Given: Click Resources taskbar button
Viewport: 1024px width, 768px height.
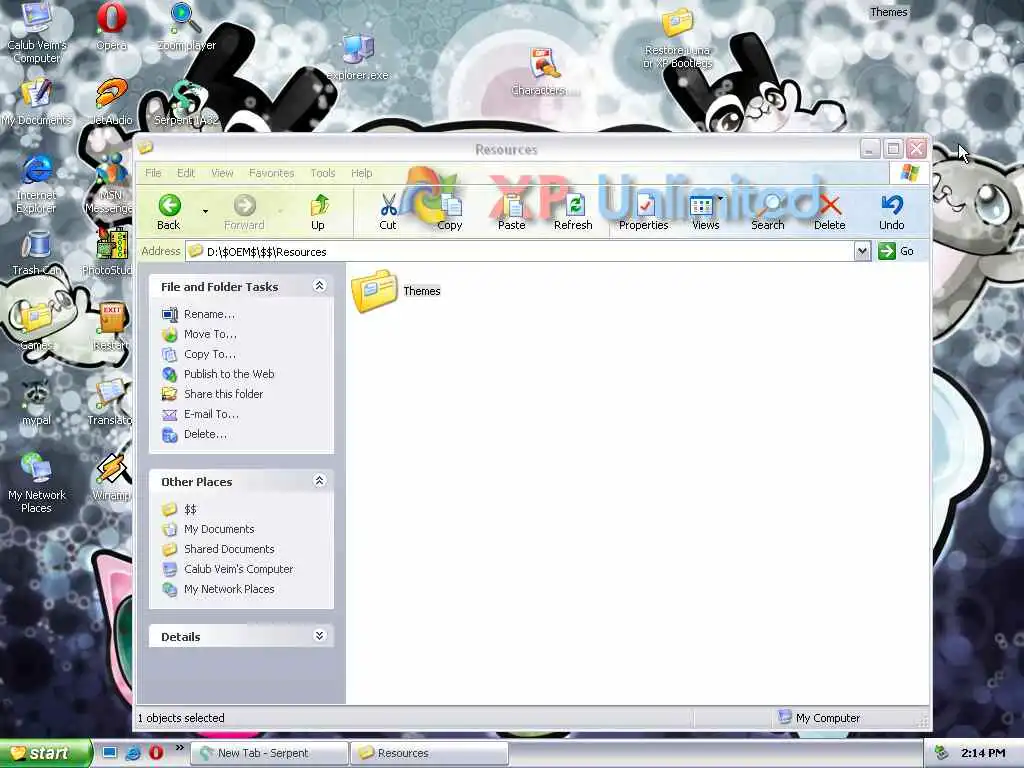Looking at the screenshot, I should 430,753.
